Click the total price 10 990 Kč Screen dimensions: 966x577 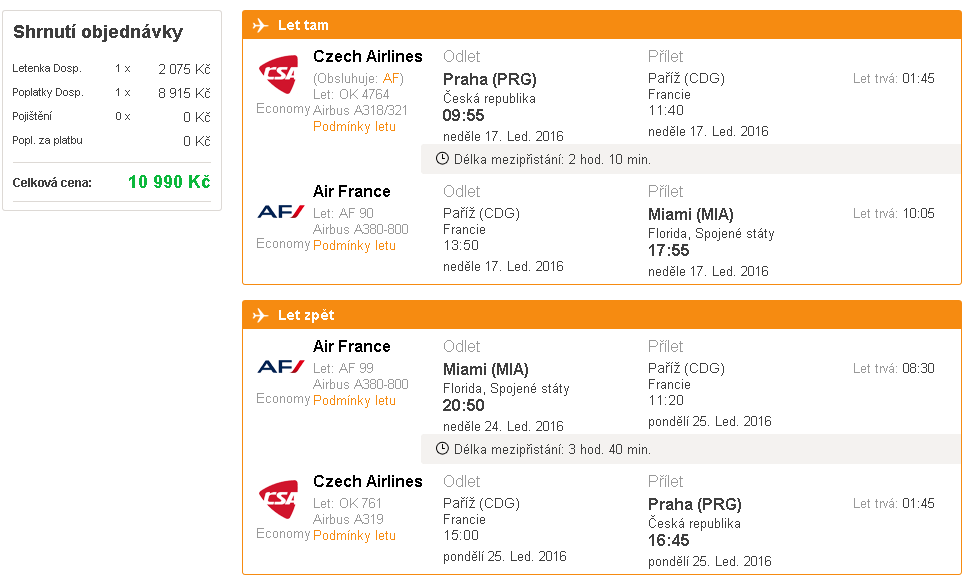click(x=169, y=182)
